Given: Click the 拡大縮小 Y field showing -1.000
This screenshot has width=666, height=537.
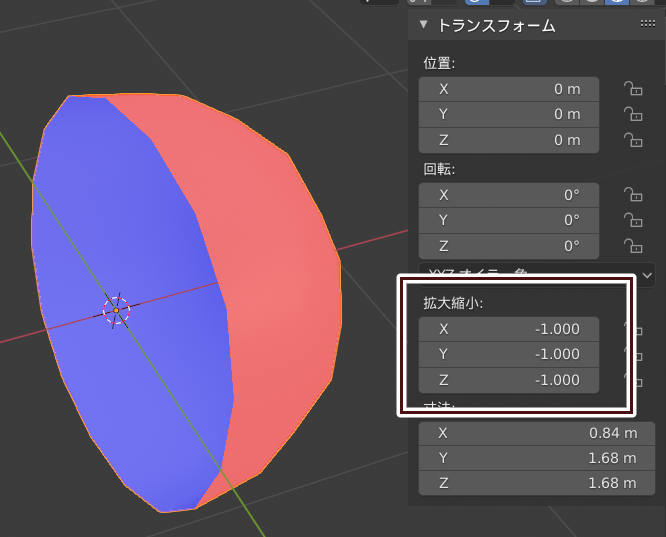Looking at the screenshot, I should click(x=508, y=354).
